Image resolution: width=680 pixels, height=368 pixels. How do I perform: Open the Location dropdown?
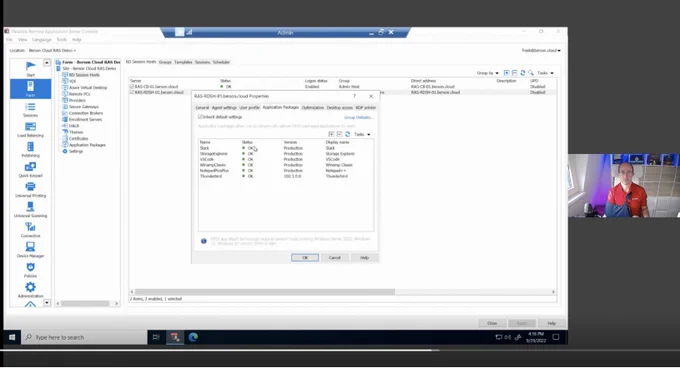tap(52, 50)
